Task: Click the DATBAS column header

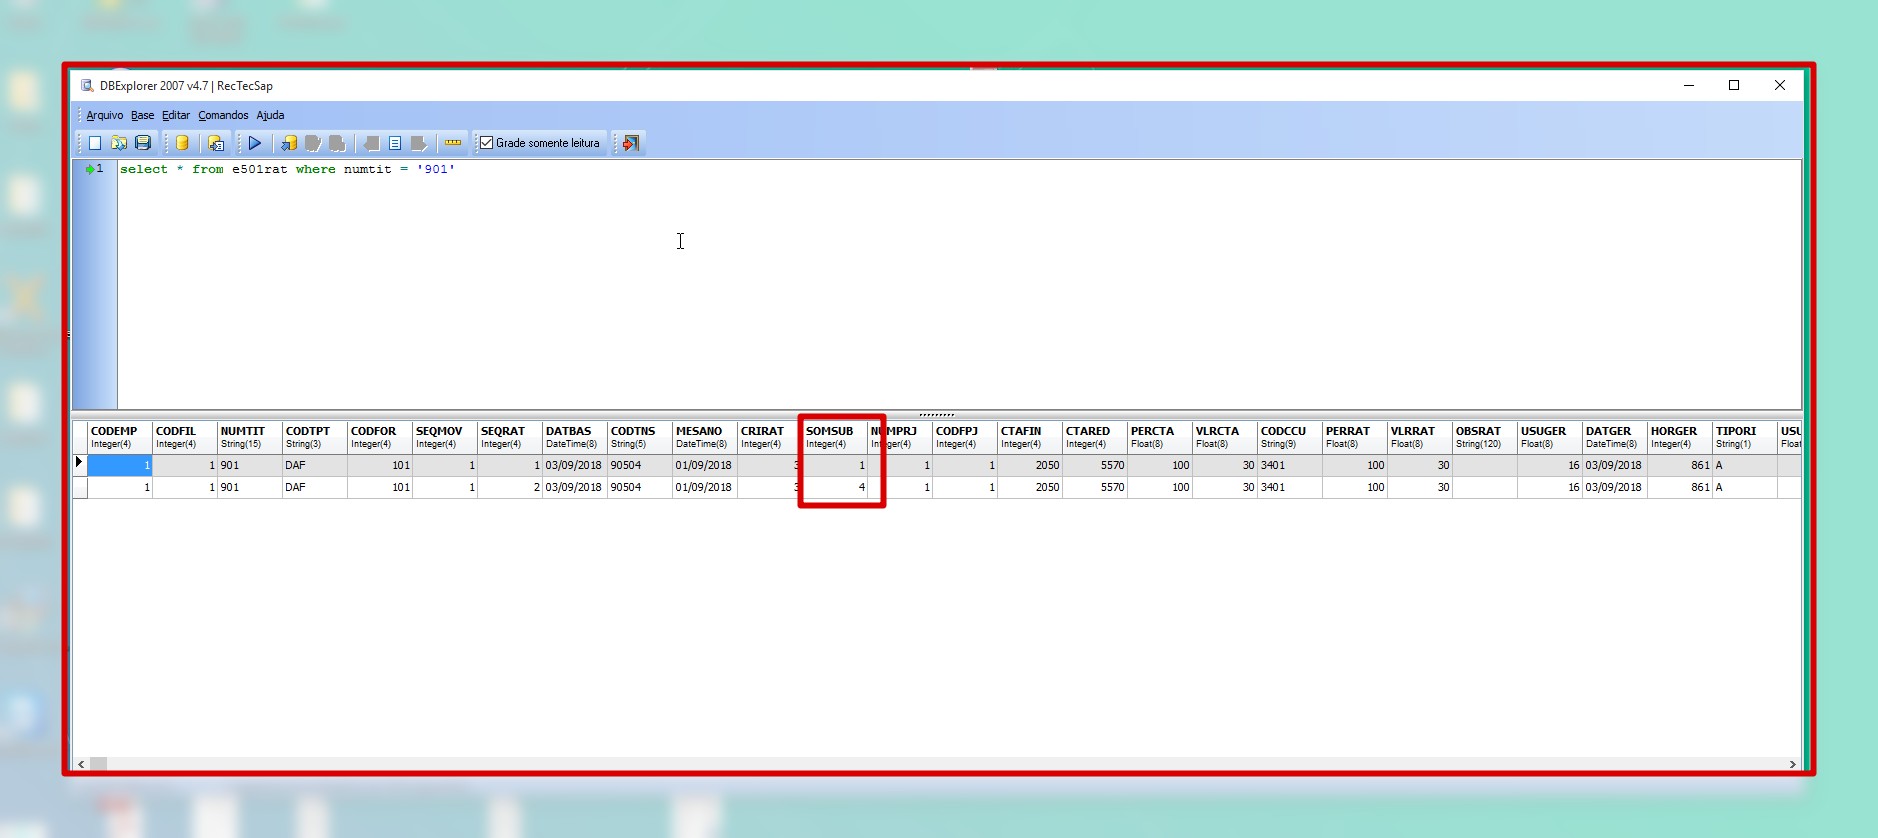Action: 572,436
